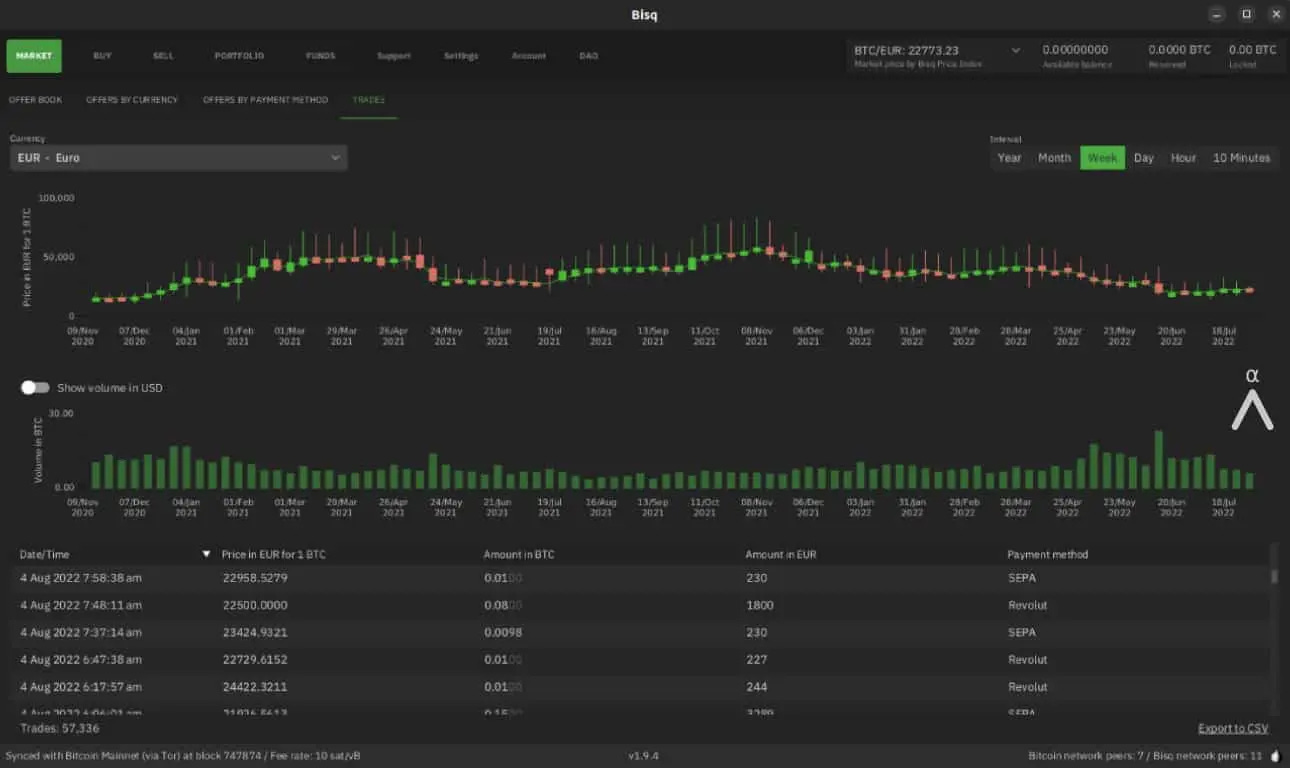Click the version v1.9.4 label
Image resolution: width=1290 pixels, height=768 pixels.
tap(644, 756)
